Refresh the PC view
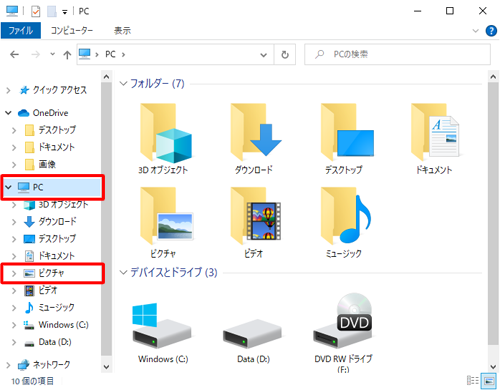Image resolution: width=500 pixels, height=390 pixels. click(x=285, y=55)
